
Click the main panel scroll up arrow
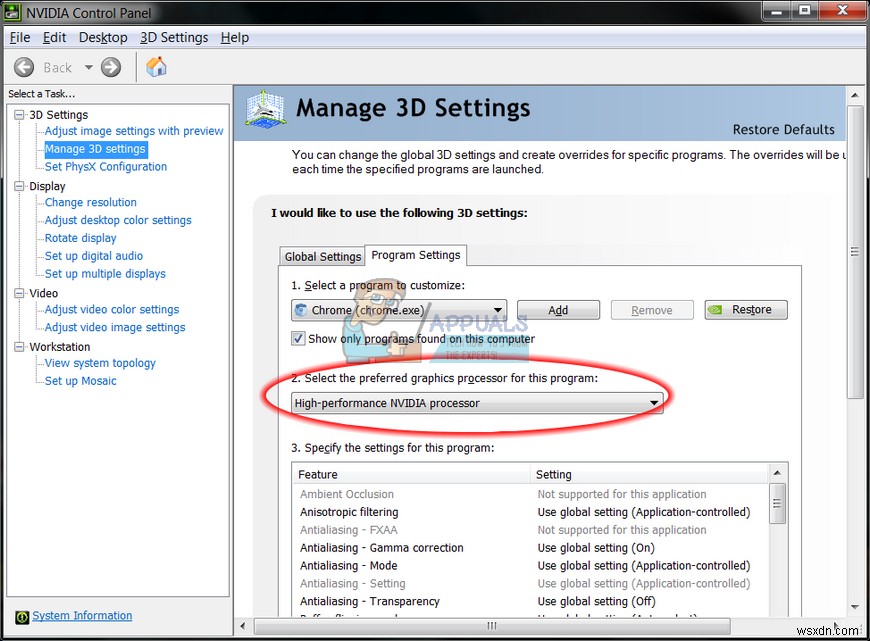(854, 95)
